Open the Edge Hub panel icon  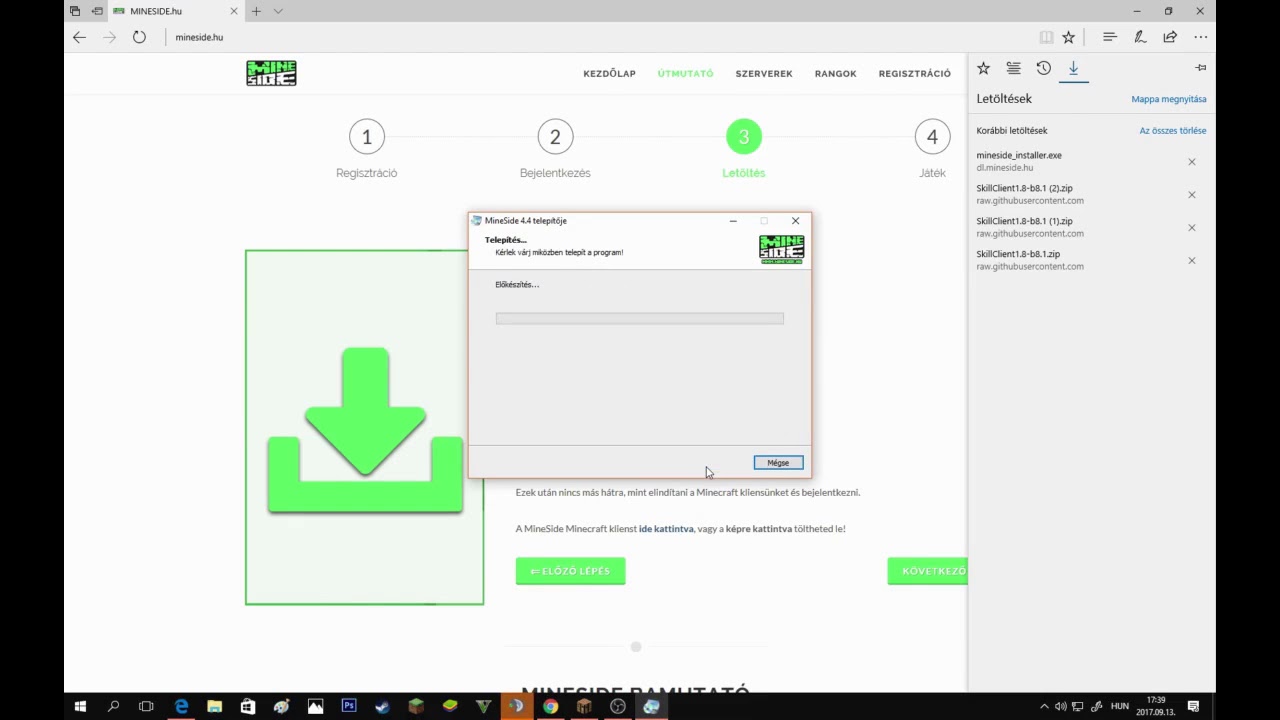[1109, 37]
